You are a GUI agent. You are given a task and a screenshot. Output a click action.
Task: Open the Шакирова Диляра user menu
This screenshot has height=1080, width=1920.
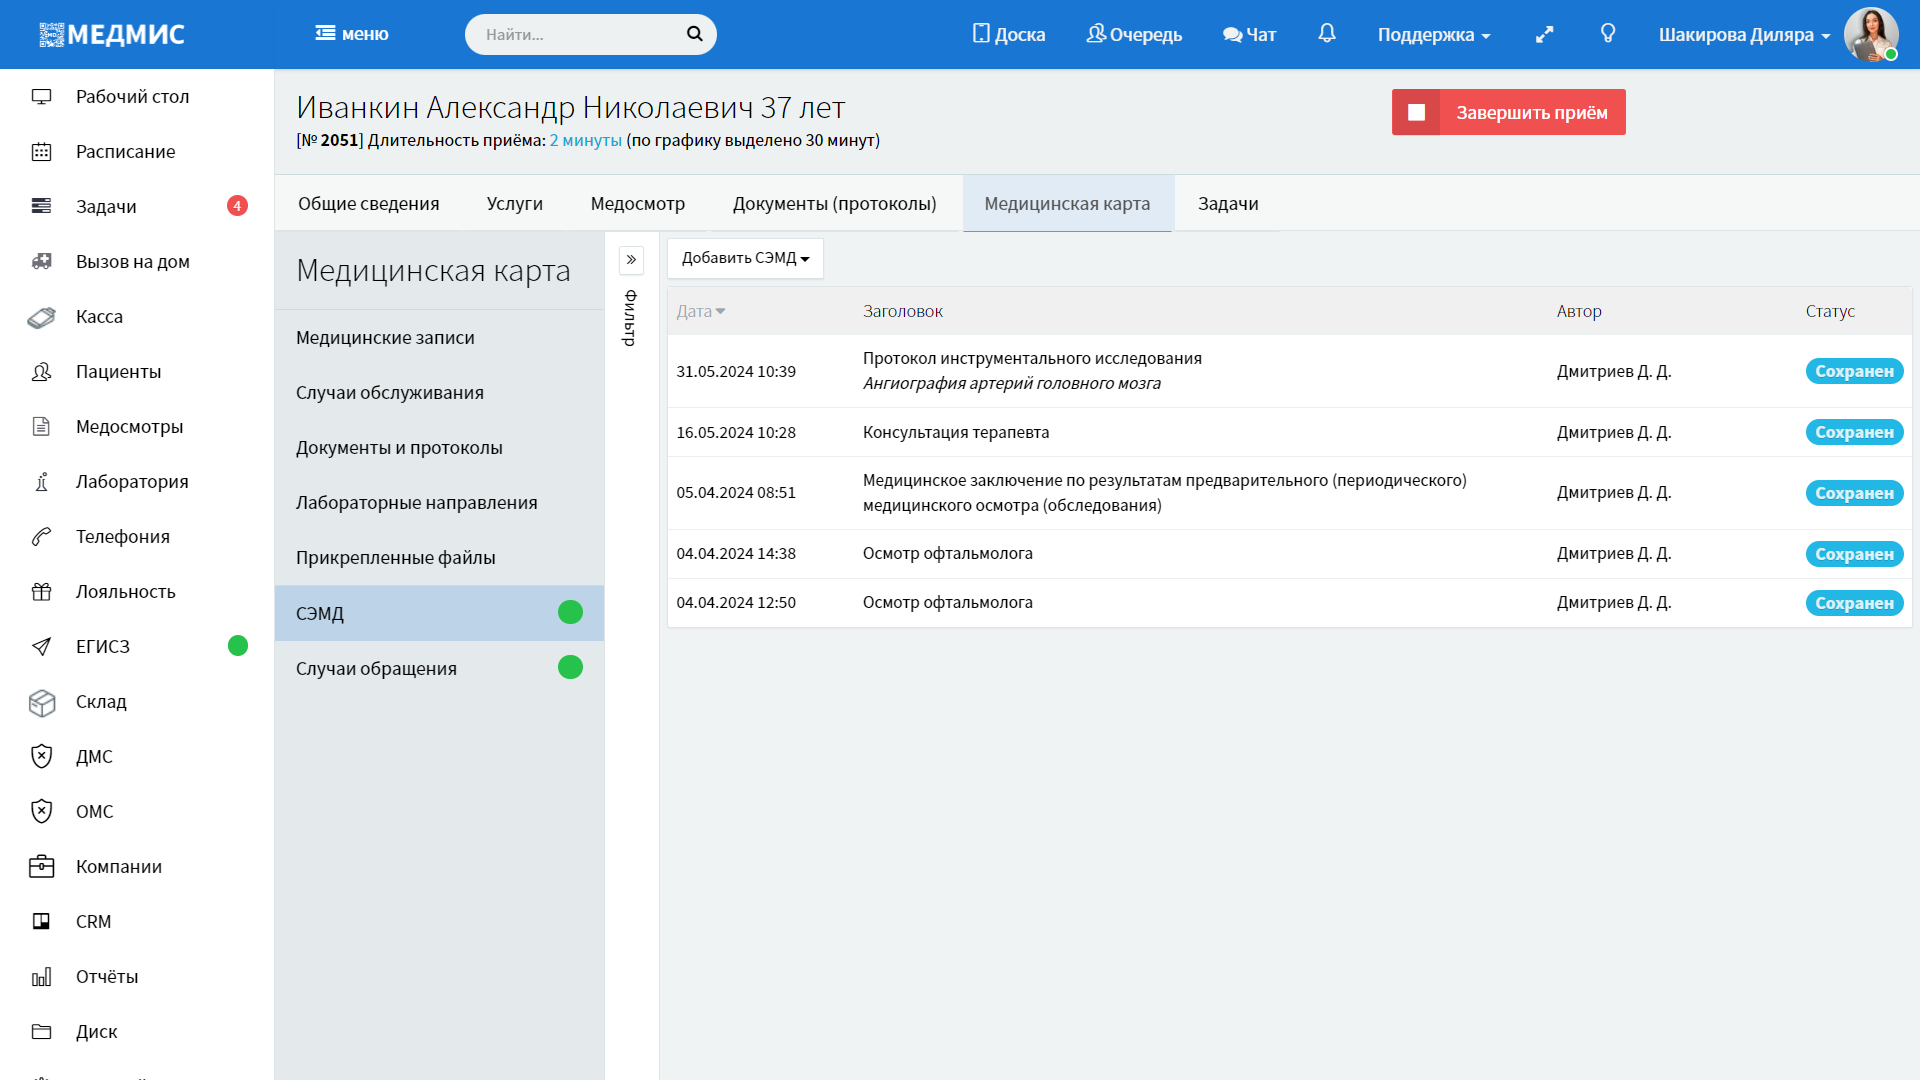coord(1743,34)
